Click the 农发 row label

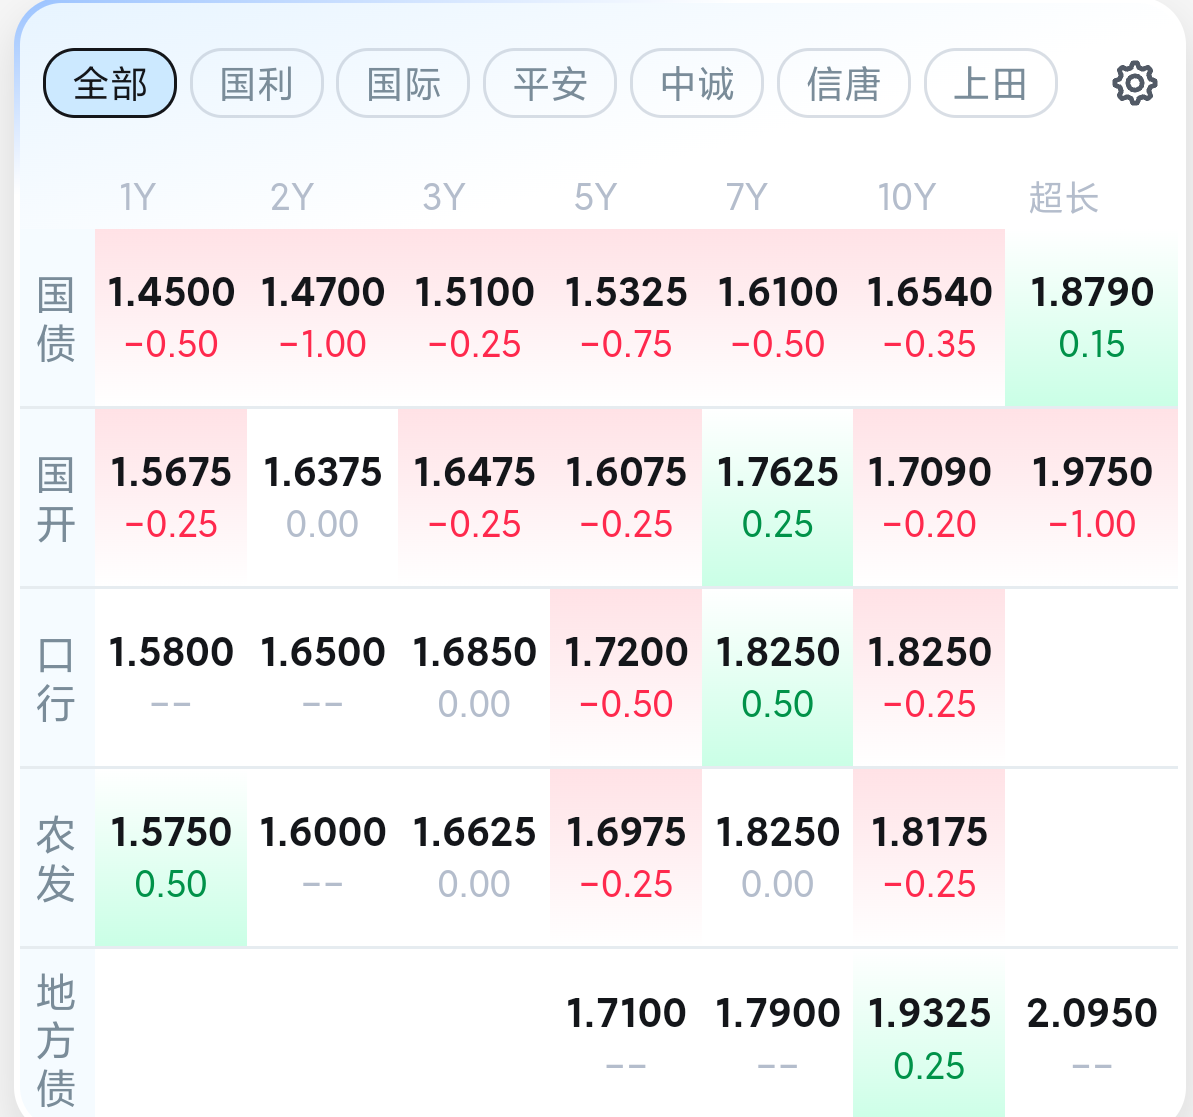coord(56,859)
